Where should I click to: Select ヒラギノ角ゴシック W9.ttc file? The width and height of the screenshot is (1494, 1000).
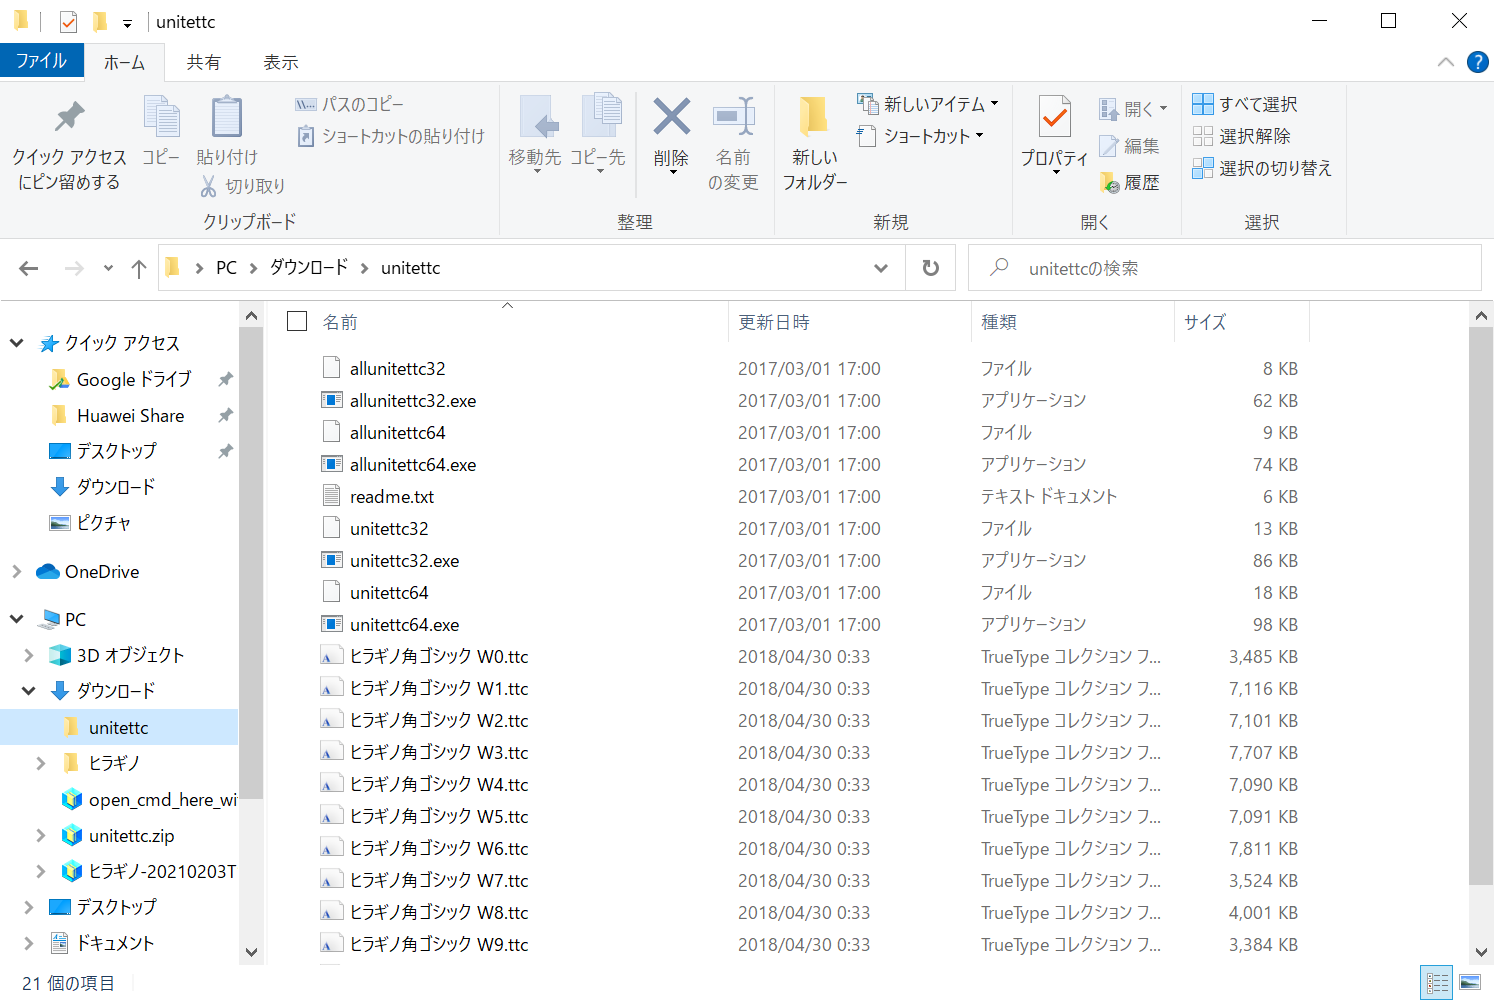(438, 945)
